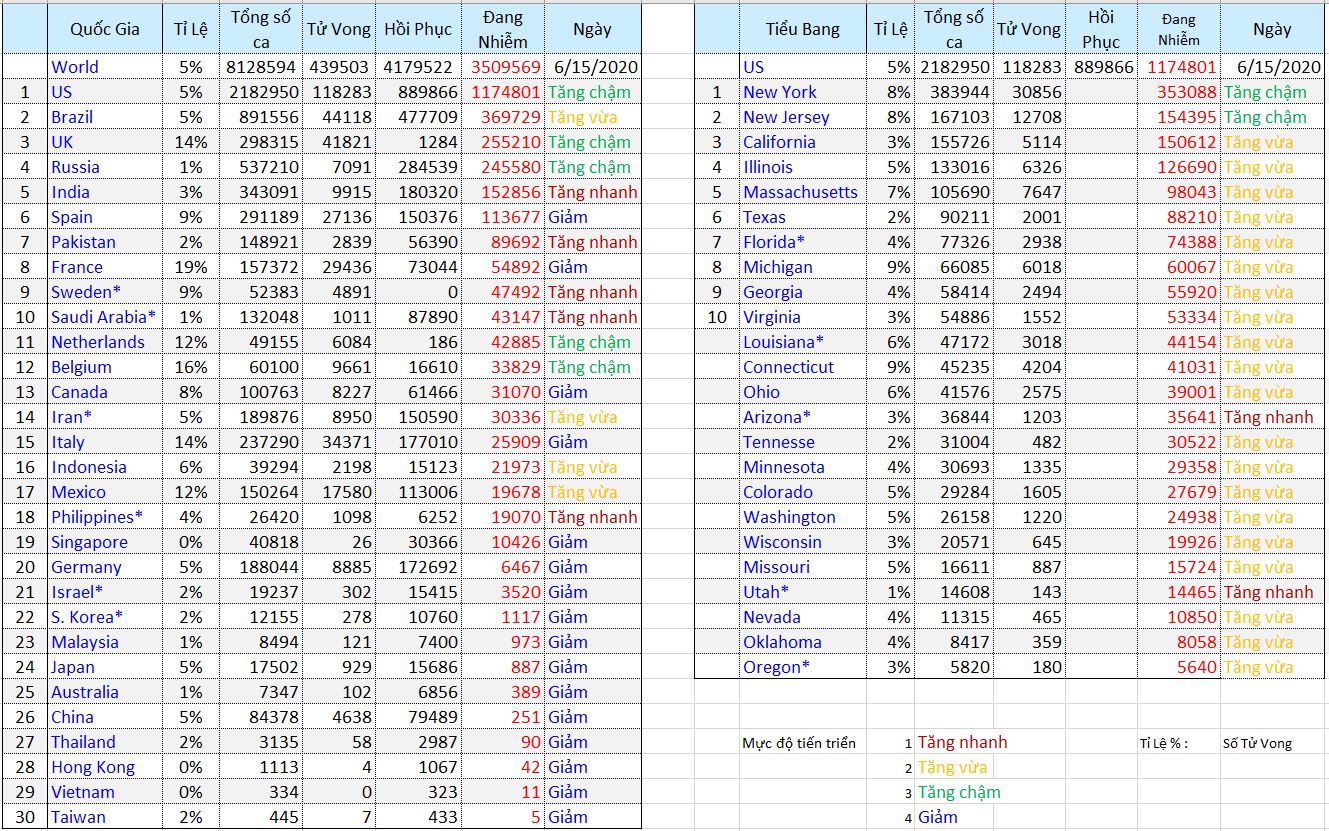Select the 'Tỉ Lệ % :' label
This screenshot has height=831, width=1329.
(x=1163, y=743)
